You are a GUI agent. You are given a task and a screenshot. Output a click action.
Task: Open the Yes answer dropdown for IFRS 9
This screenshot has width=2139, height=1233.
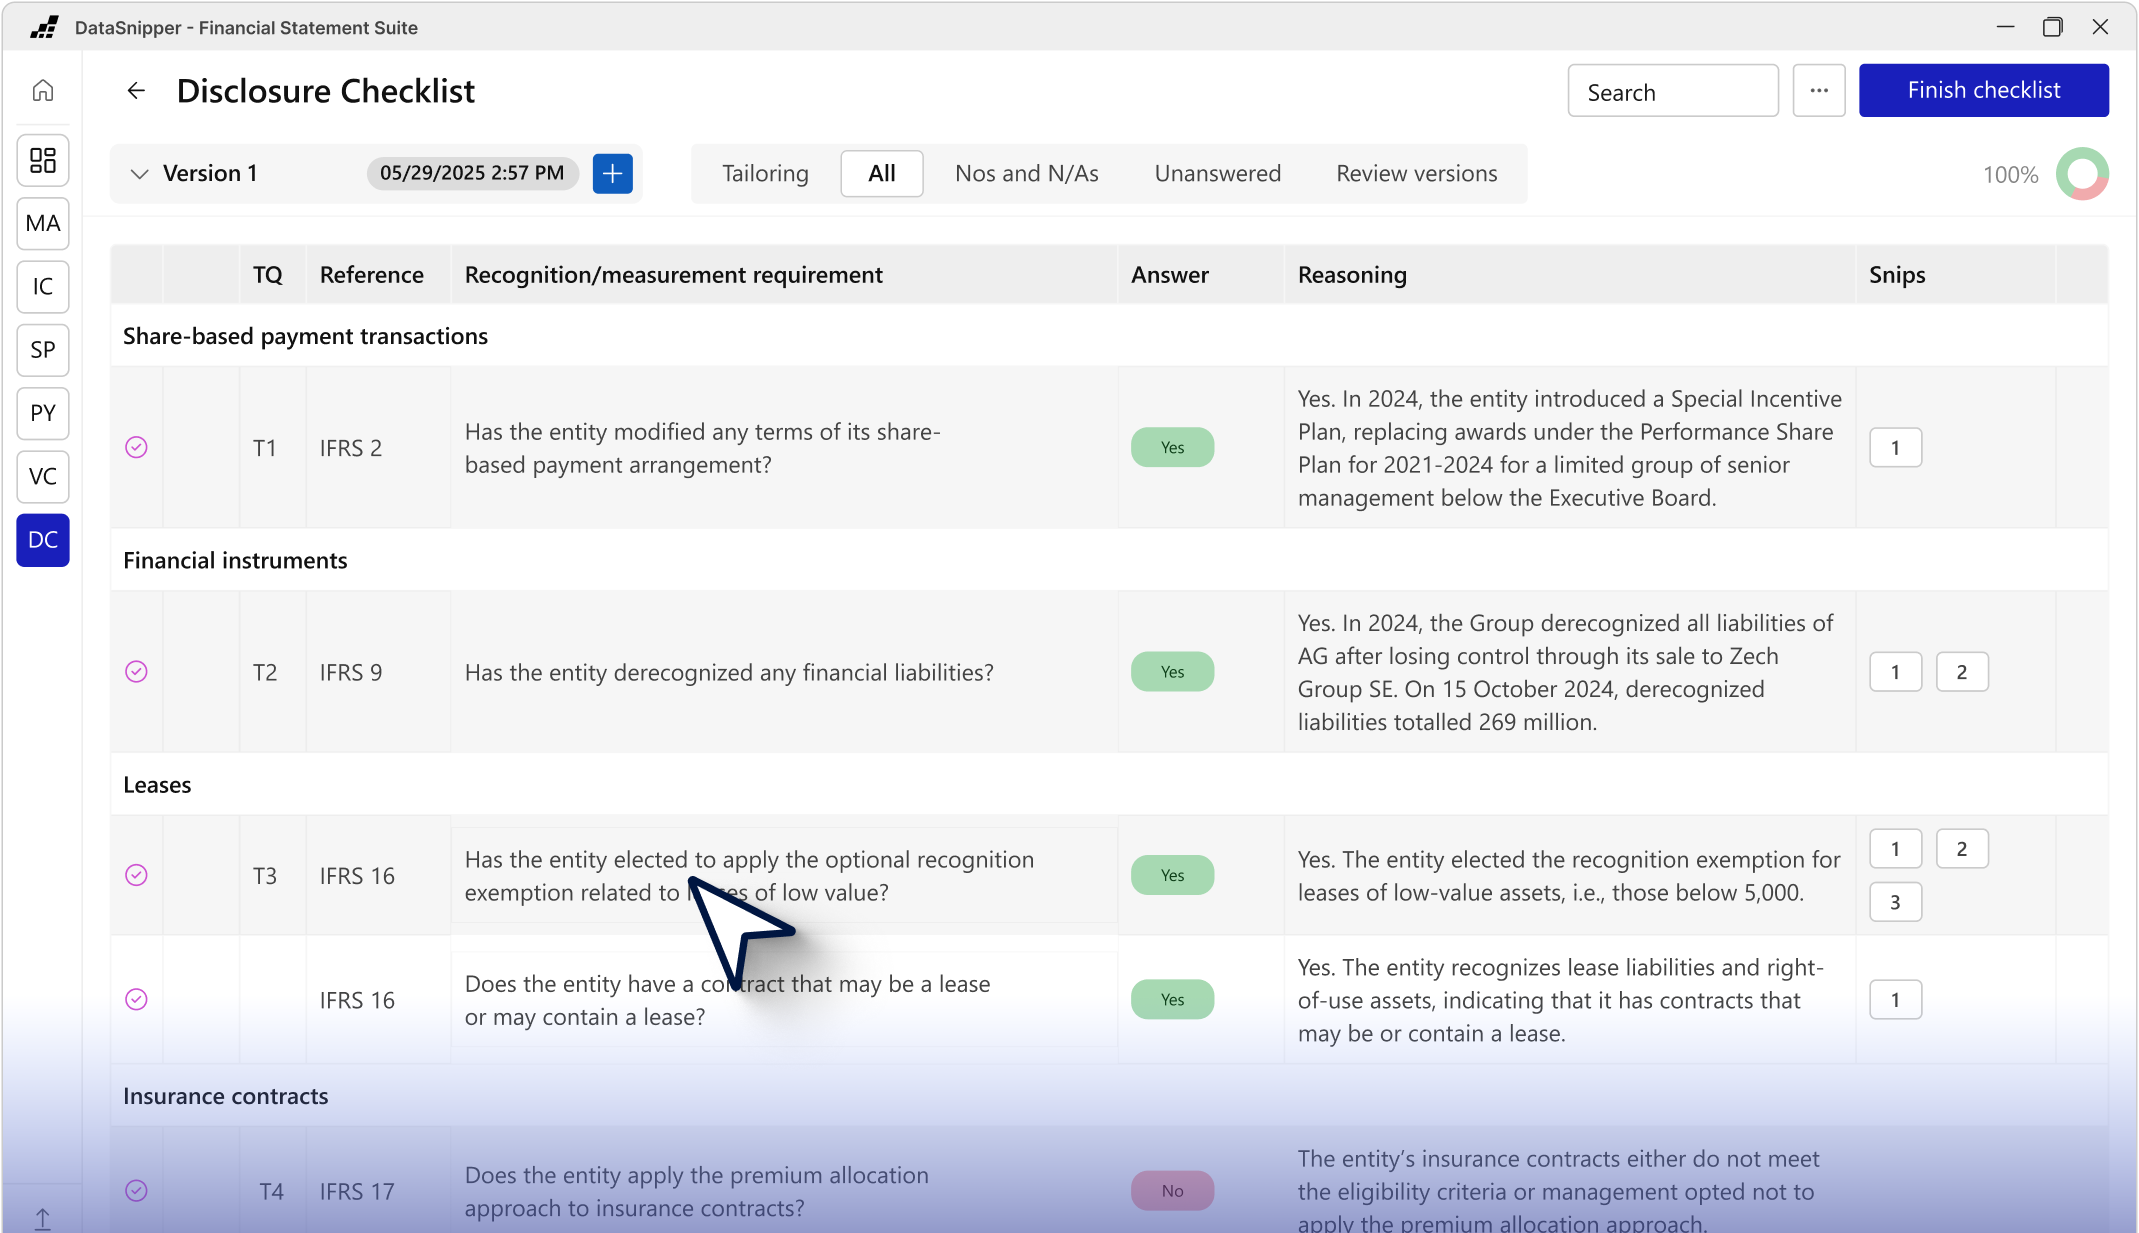(x=1172, y=672)
